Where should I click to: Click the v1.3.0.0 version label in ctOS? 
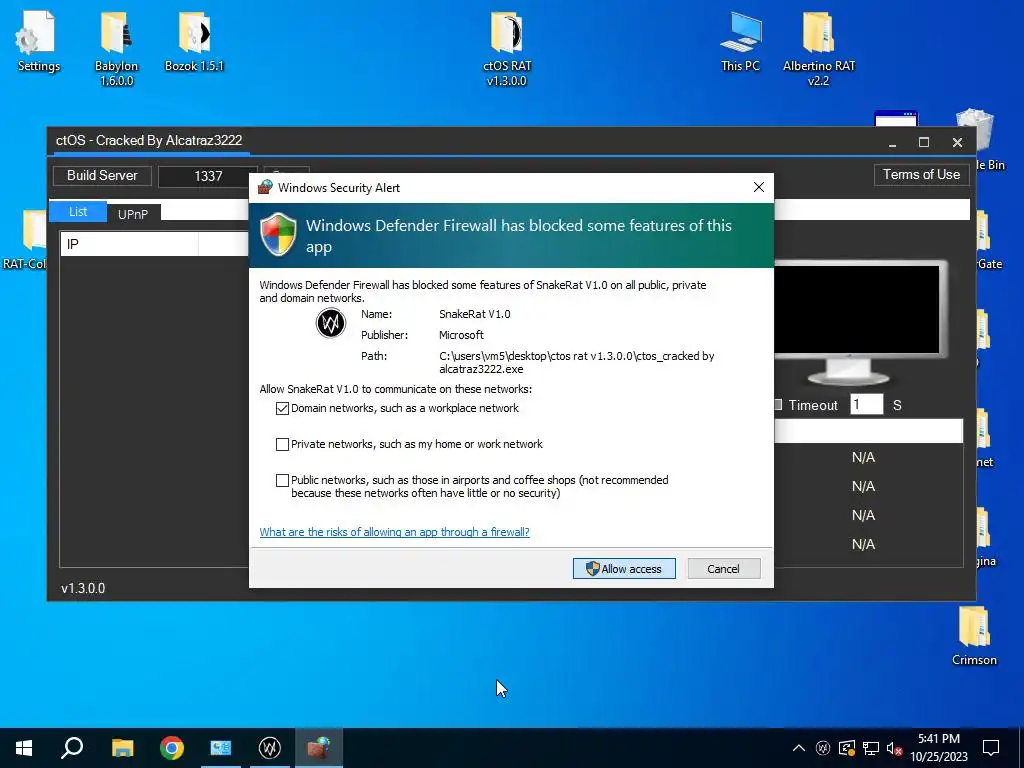click(83, 588)
